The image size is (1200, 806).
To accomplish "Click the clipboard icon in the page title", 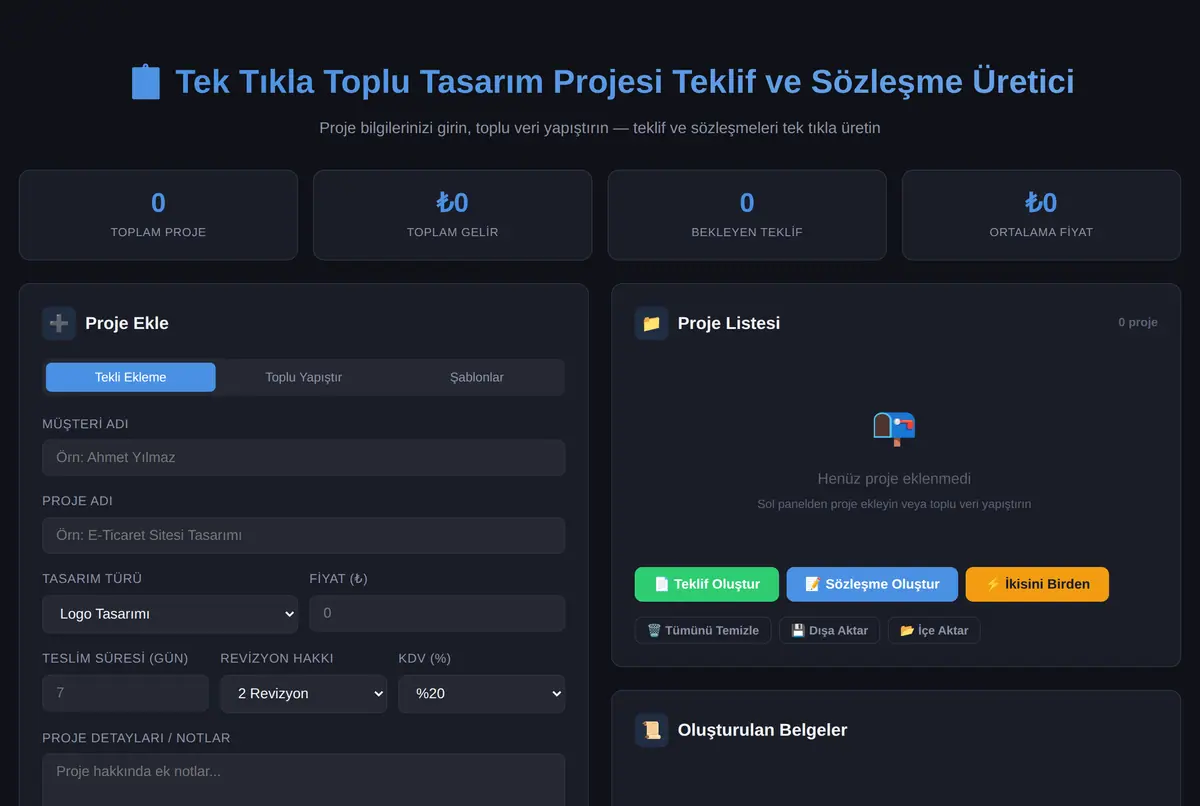I will [146, 81].
